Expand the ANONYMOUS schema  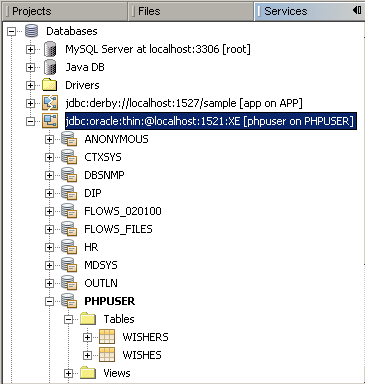pyautogui.click(x=49, y=139)
